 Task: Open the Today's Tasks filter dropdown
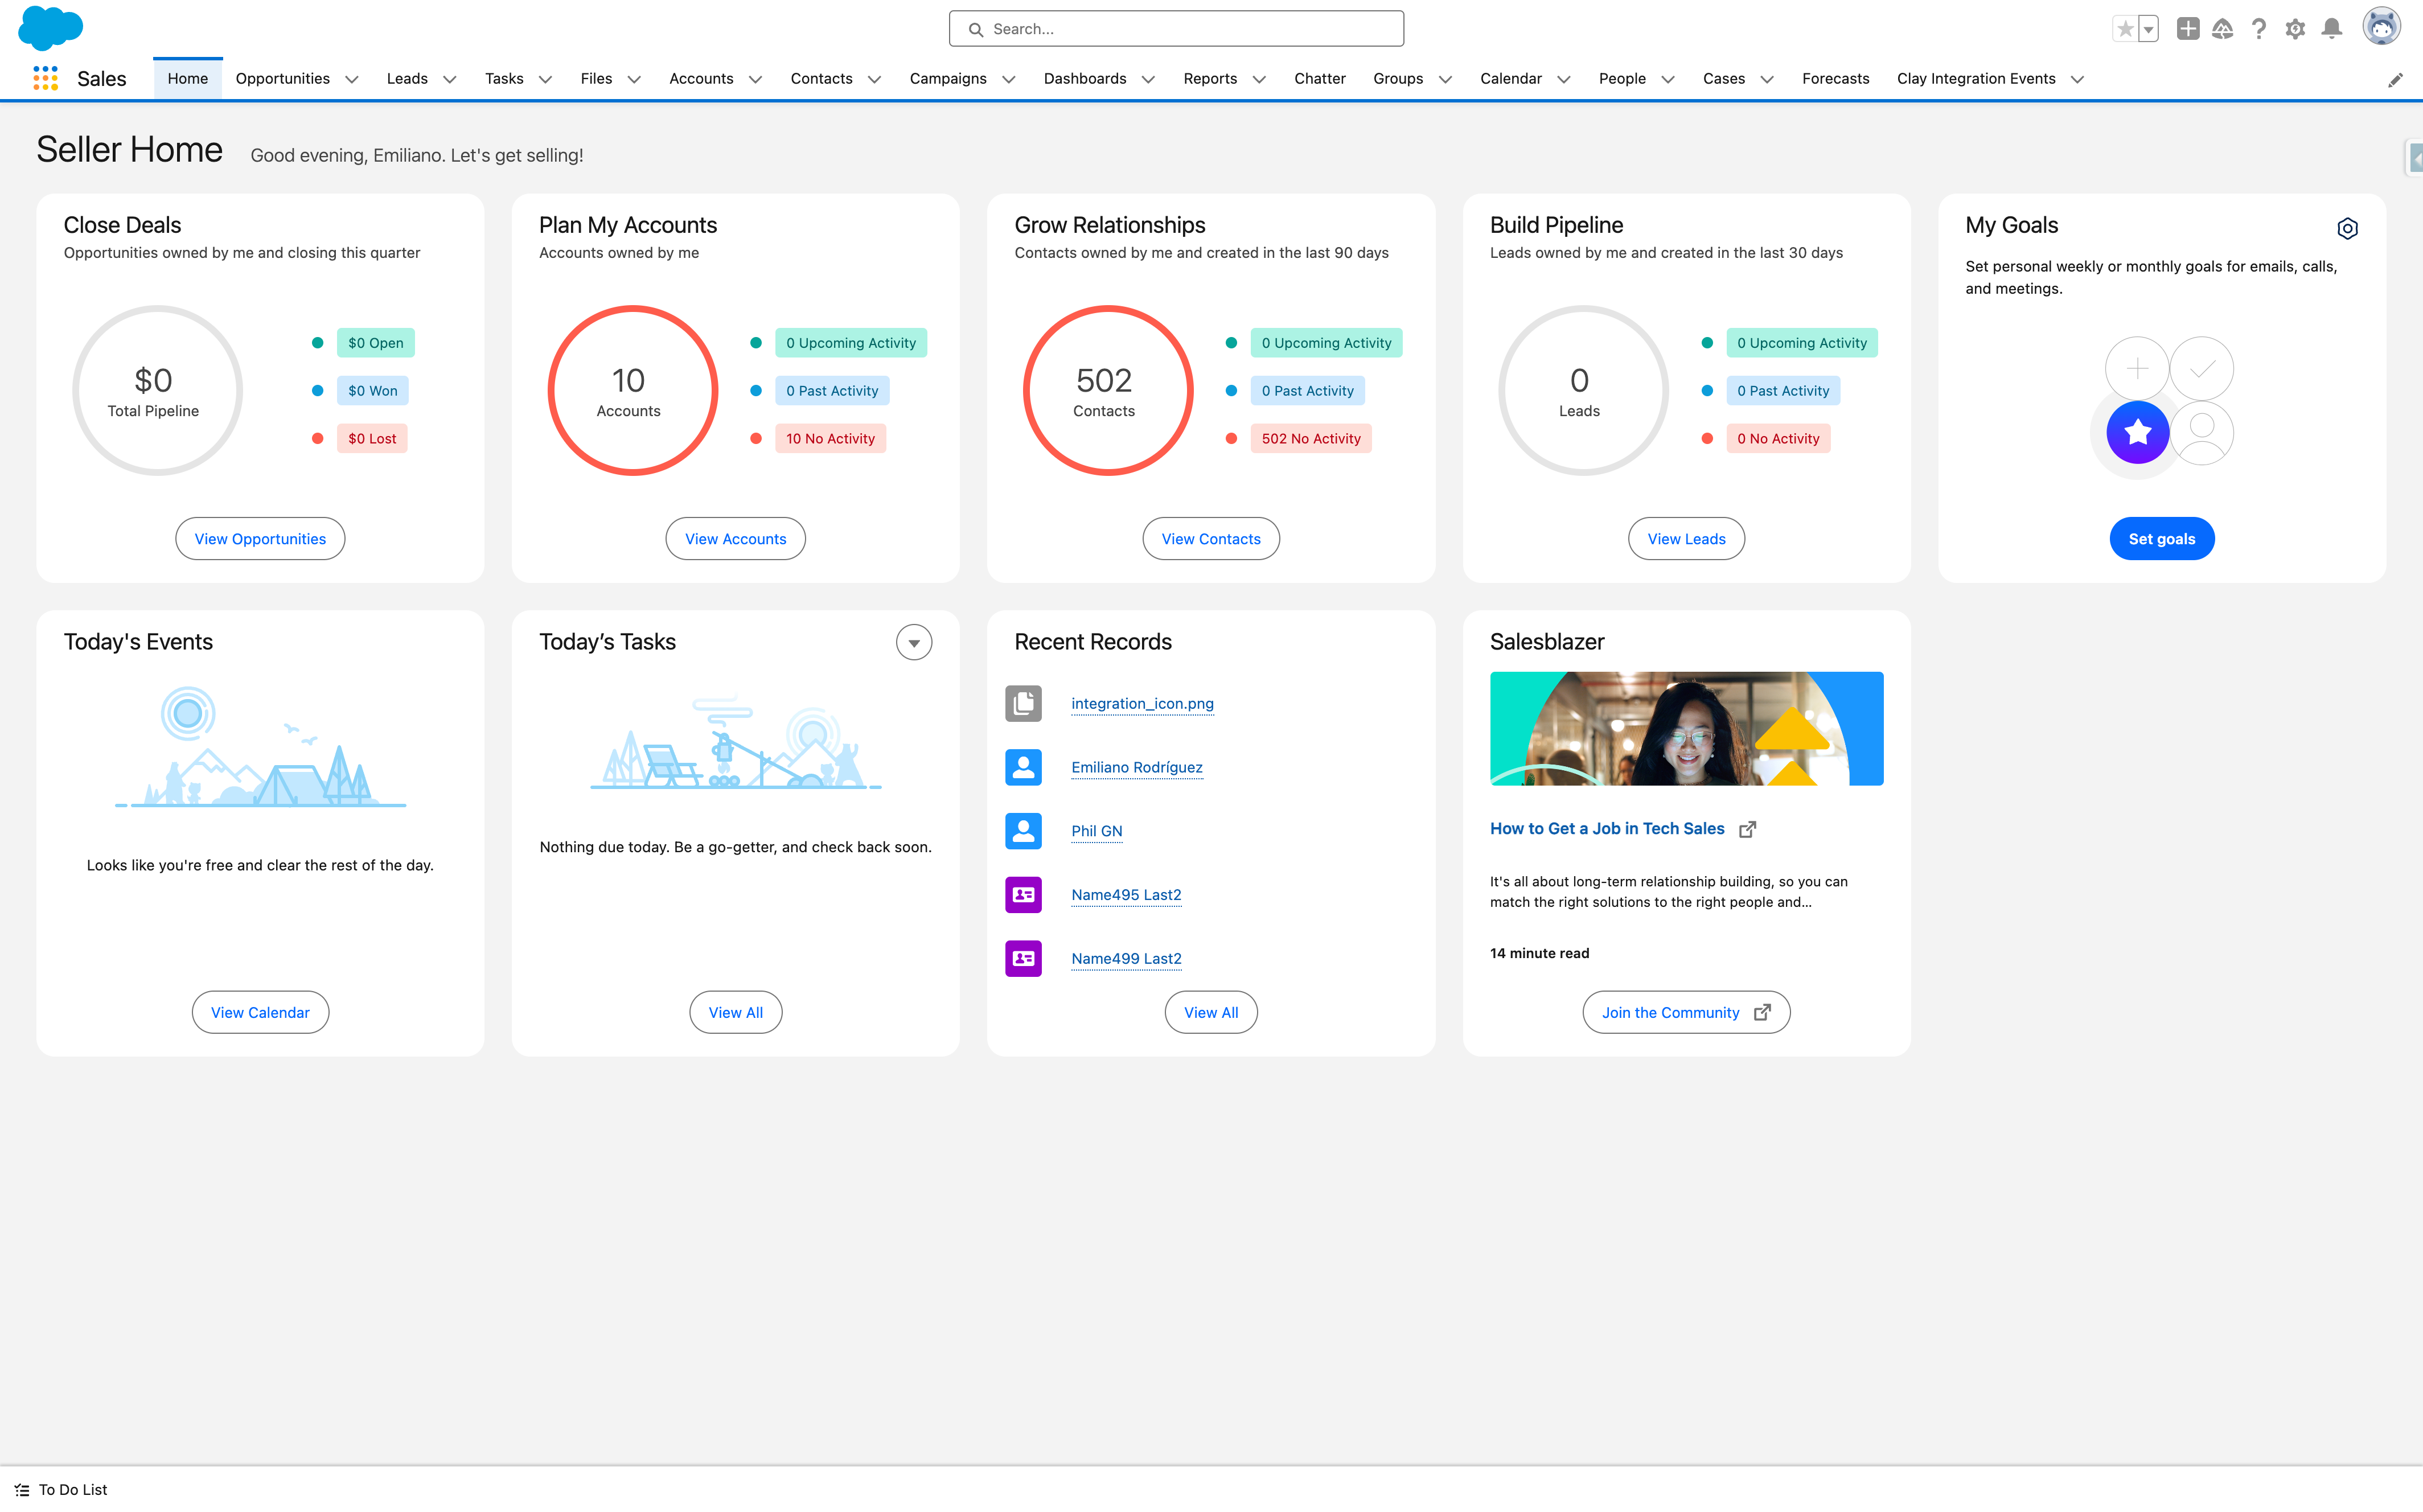coord(914,643)
